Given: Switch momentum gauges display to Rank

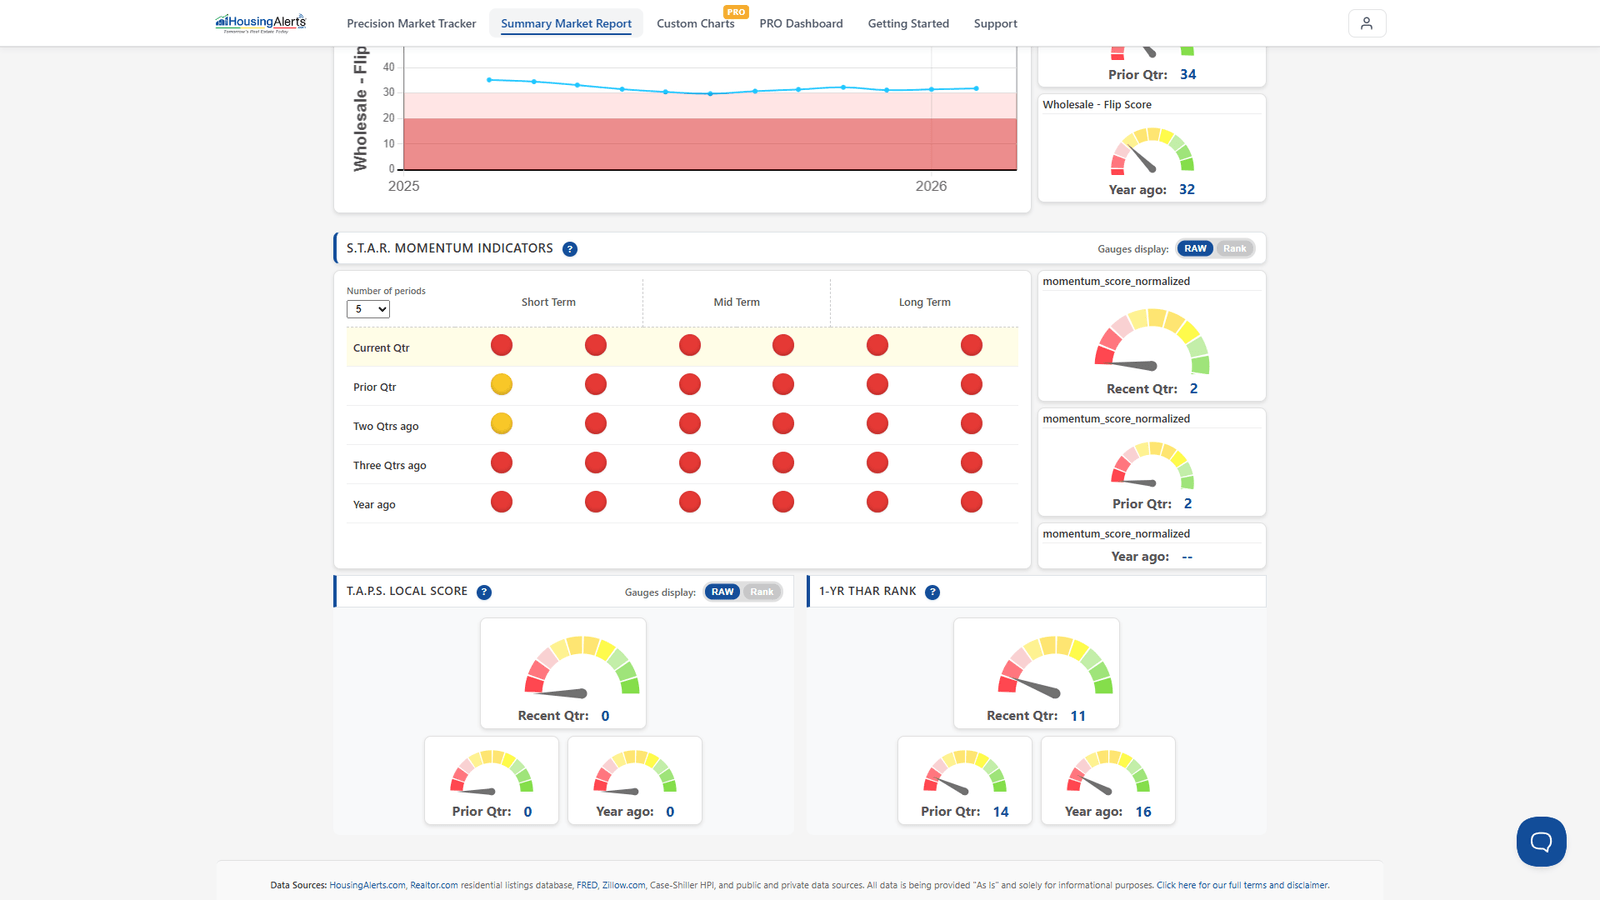Looking at the screenshot, I should click(x=1235, y=249).
